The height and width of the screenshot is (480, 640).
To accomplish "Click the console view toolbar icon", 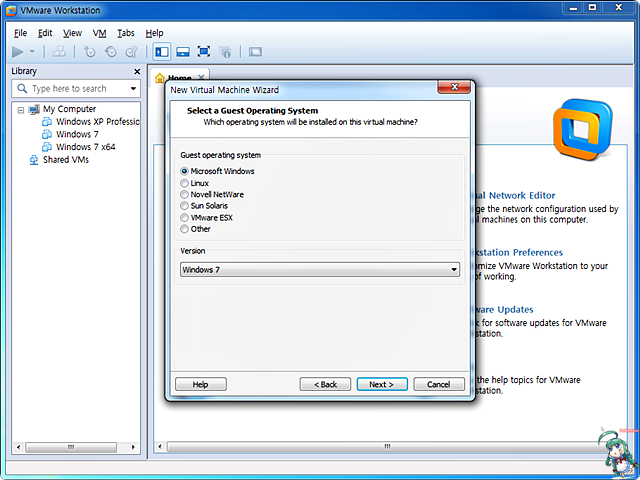I will coord(256,52).
